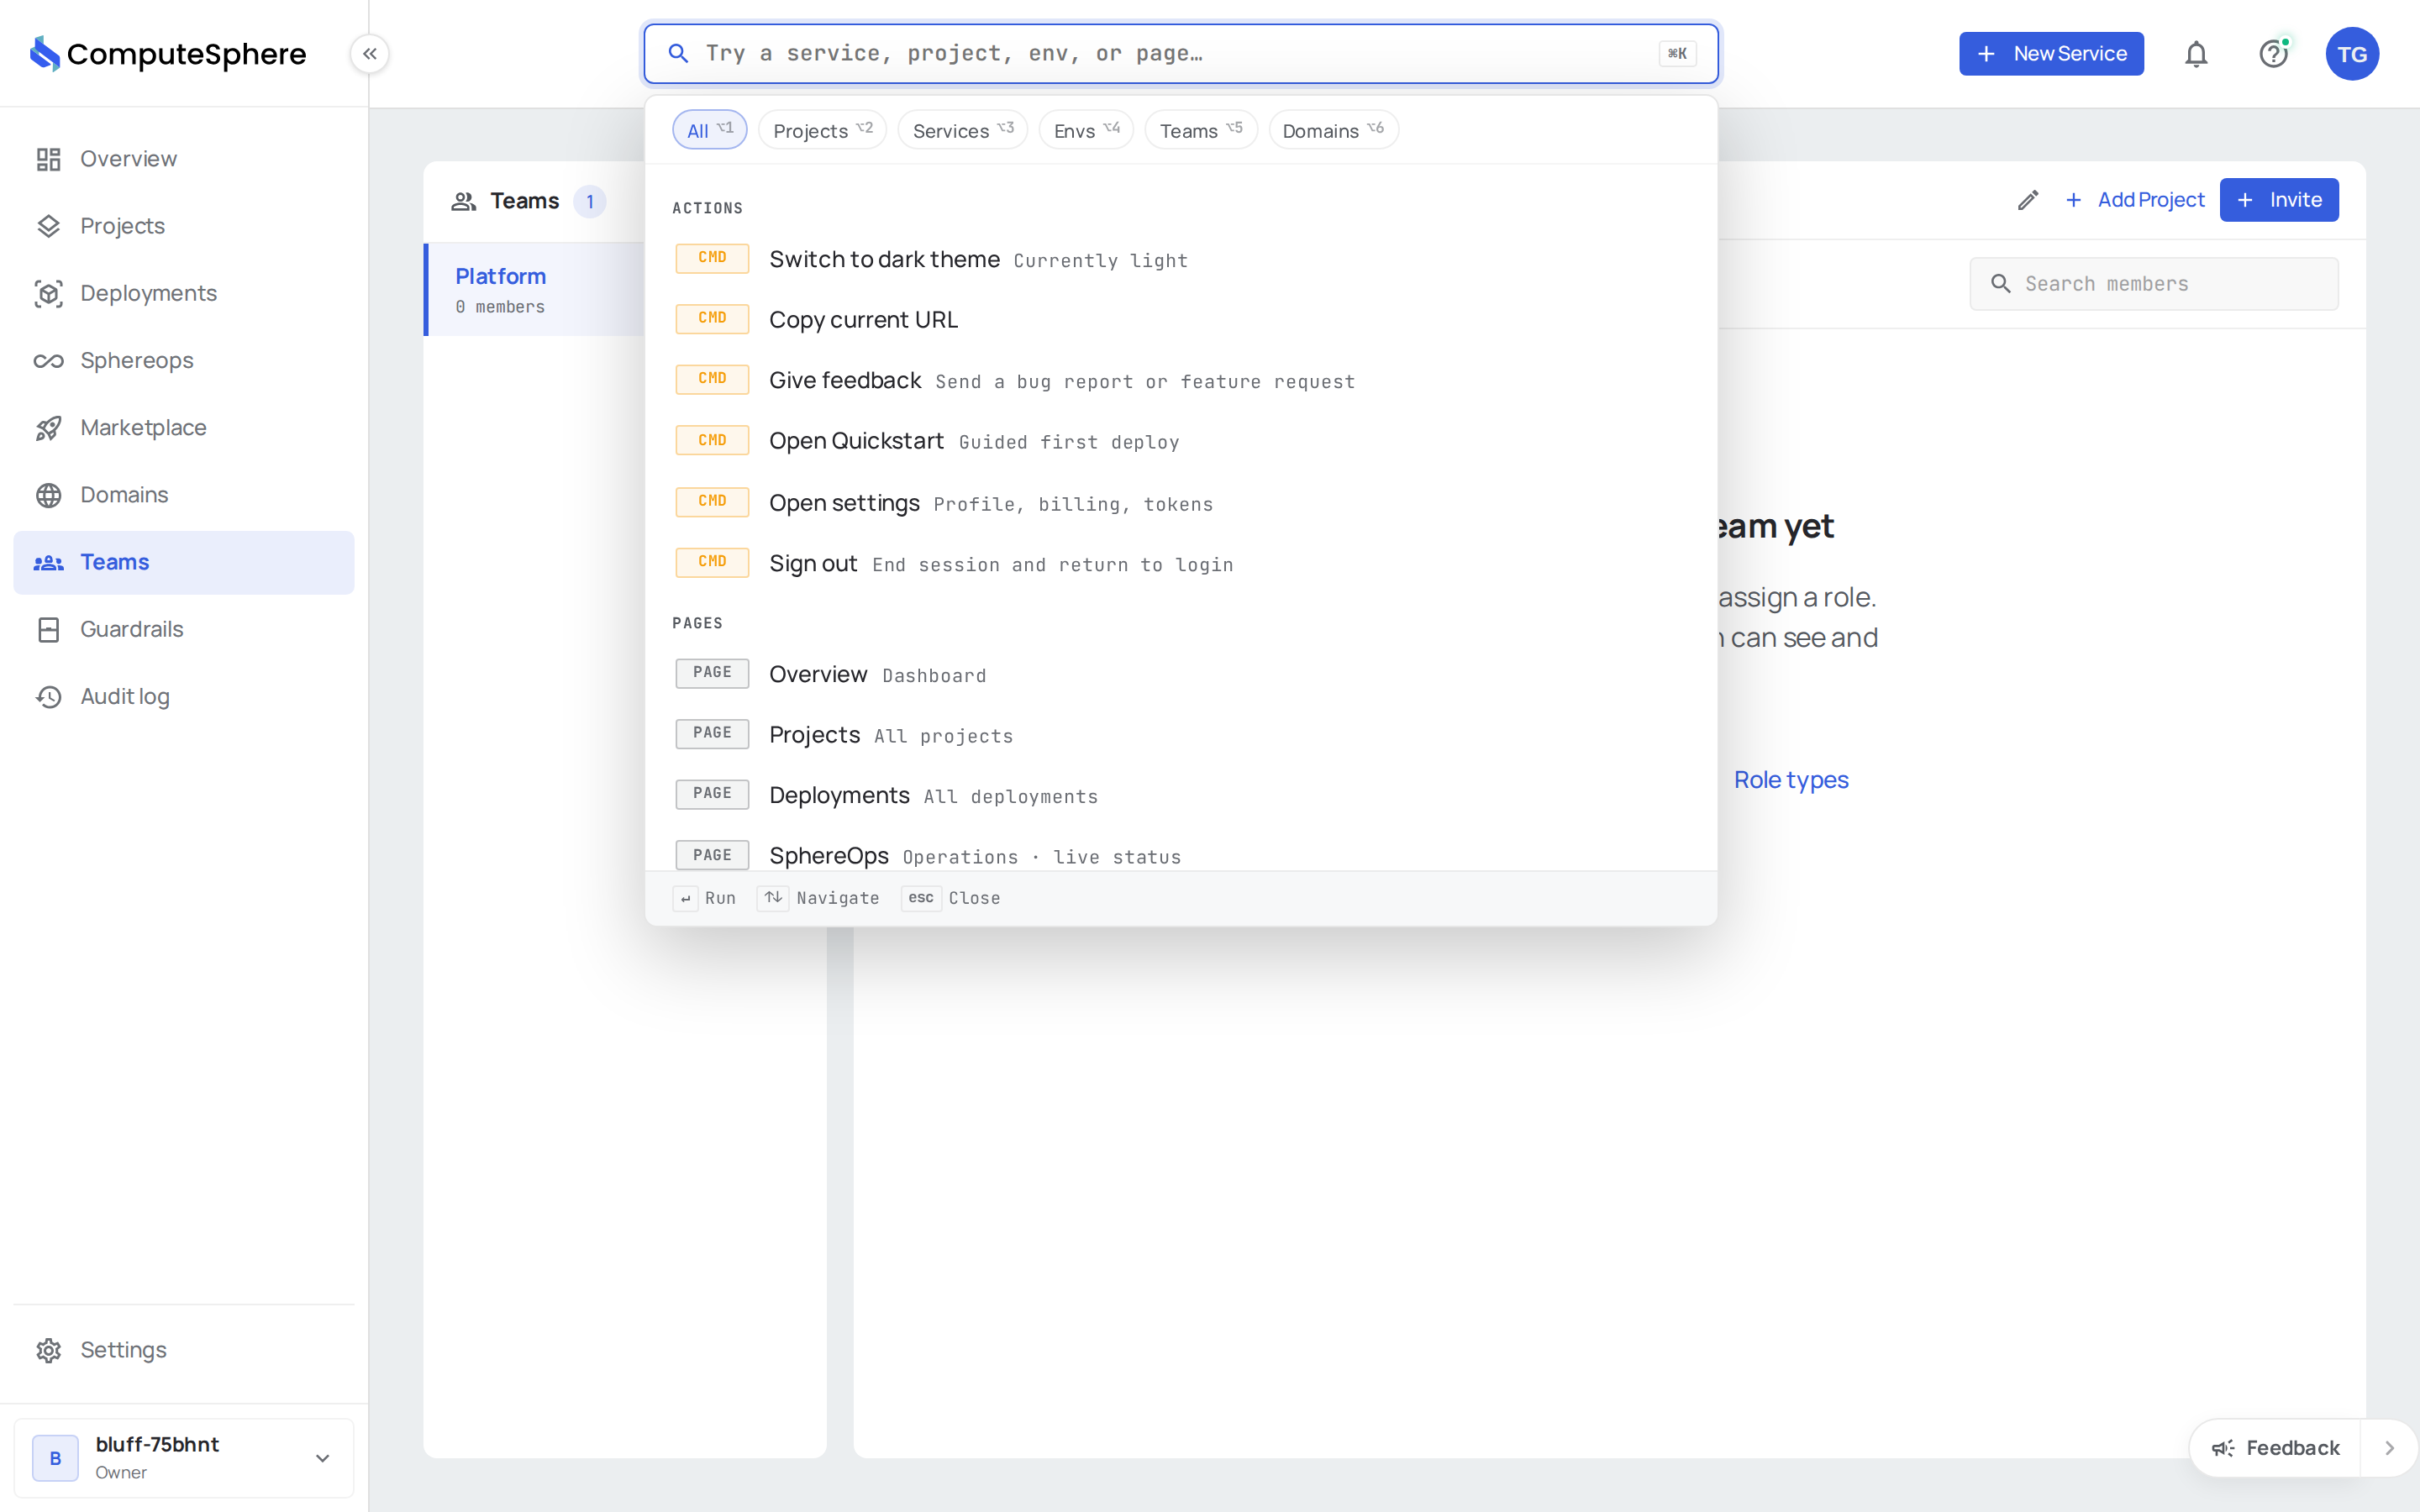Click the Invite button
Image resolution: width=2420 pixels, height=1512 pixels.
pos(2279,200)
